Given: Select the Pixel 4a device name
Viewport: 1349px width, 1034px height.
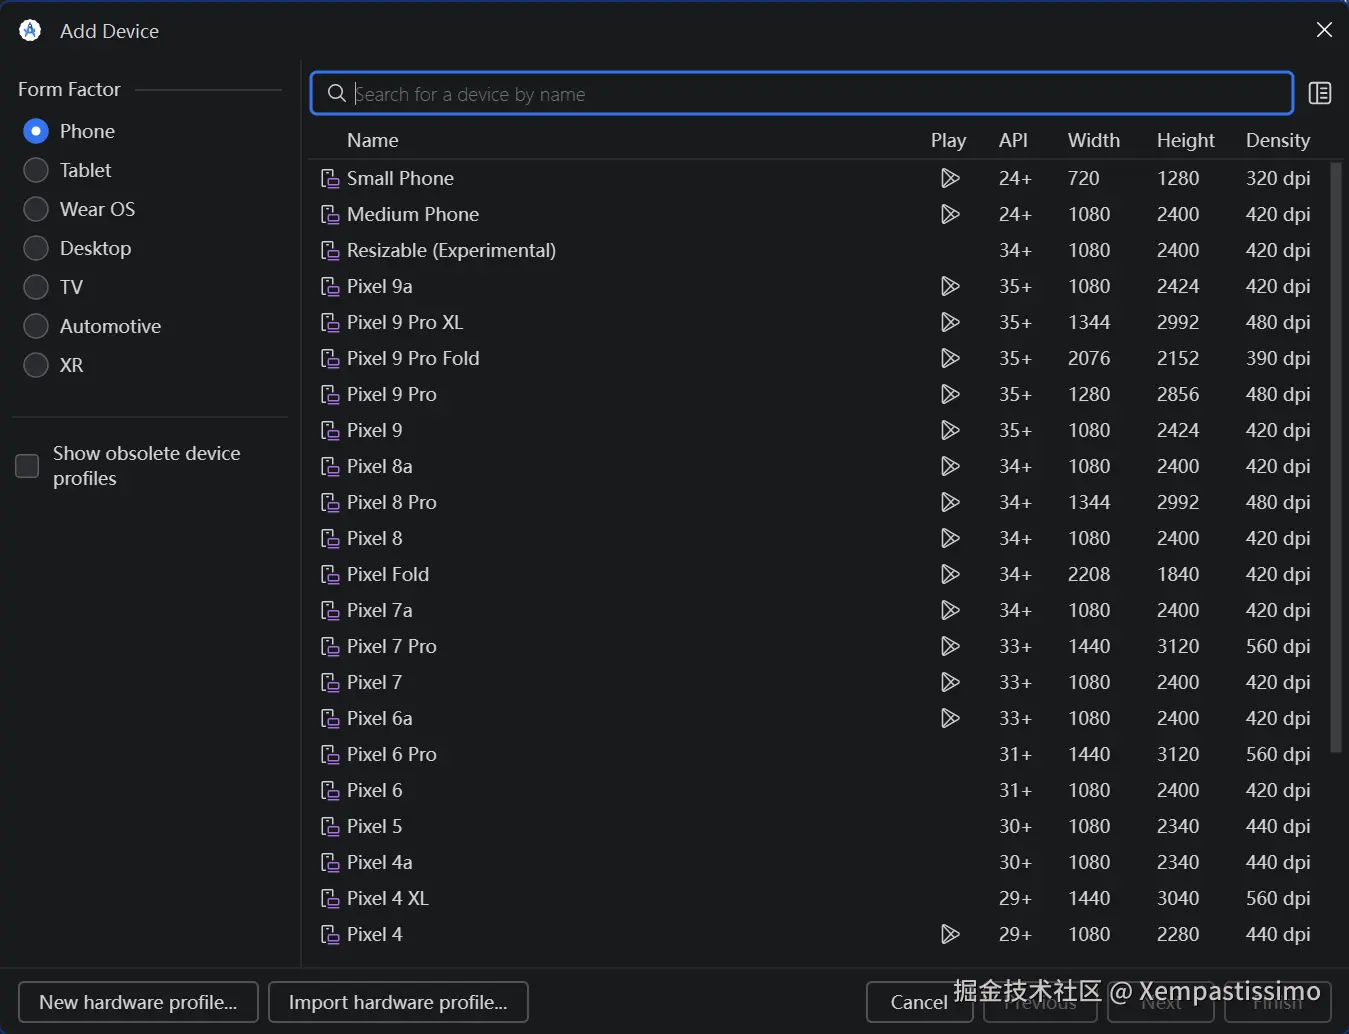Looking at the screenshot, I should 380,862.
